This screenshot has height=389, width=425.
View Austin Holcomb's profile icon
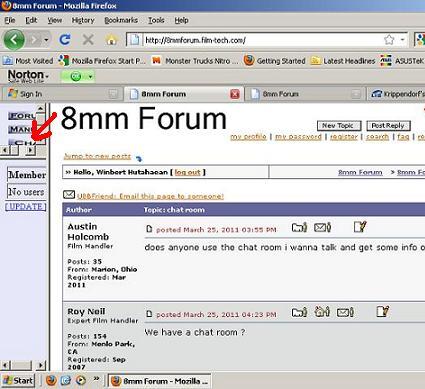(299, 228)
